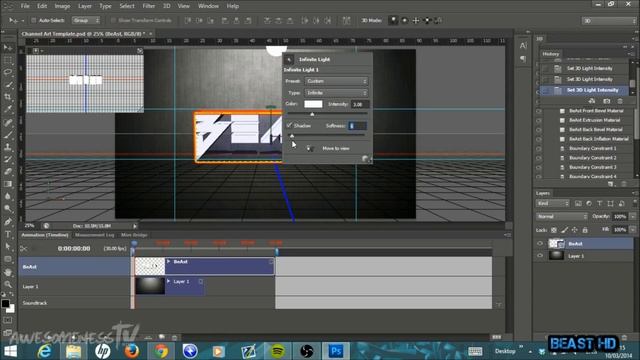Open the File menu
Image resolution: width=640 pixels, height=360 pixels.
tap(25, 6)
